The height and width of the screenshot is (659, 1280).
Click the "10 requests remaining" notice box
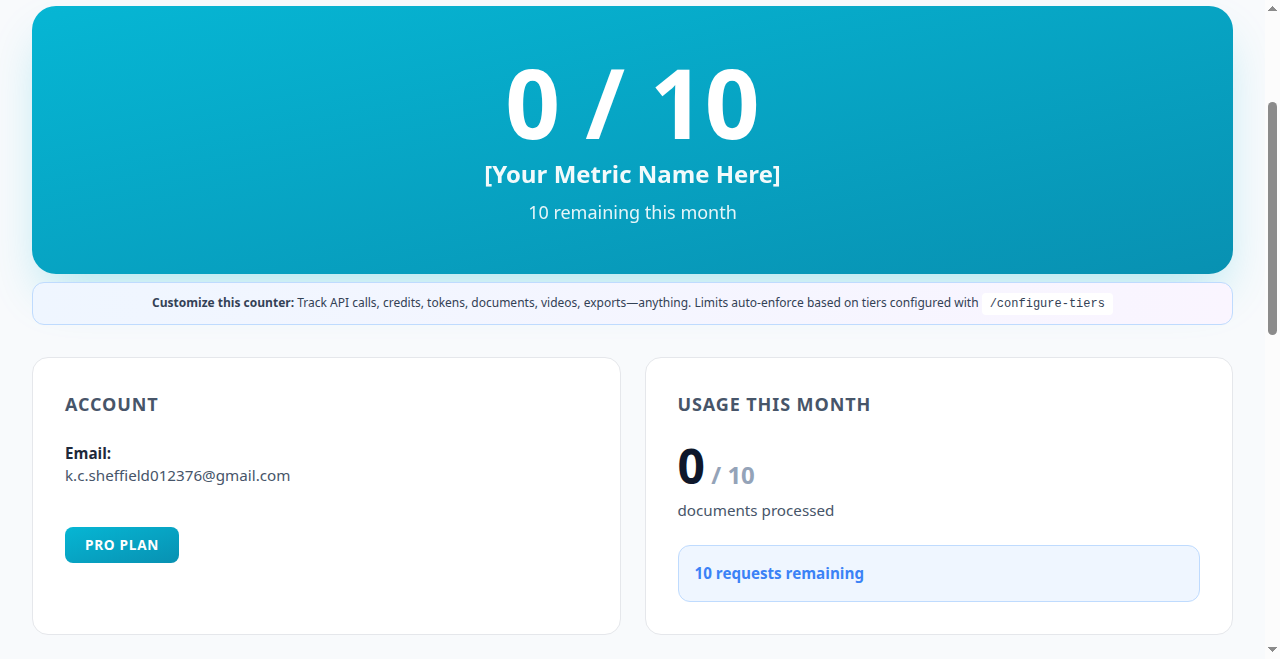point(938,573)
